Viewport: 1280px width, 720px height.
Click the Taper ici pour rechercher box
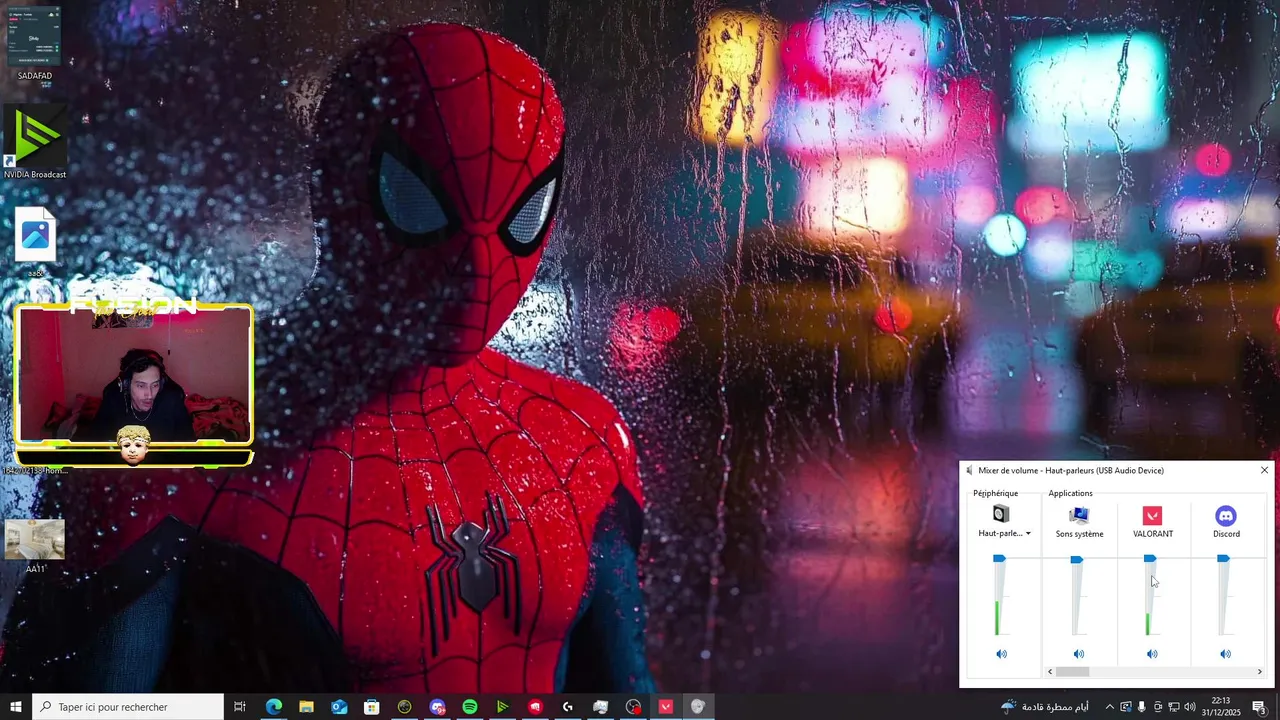click(128, 707)
